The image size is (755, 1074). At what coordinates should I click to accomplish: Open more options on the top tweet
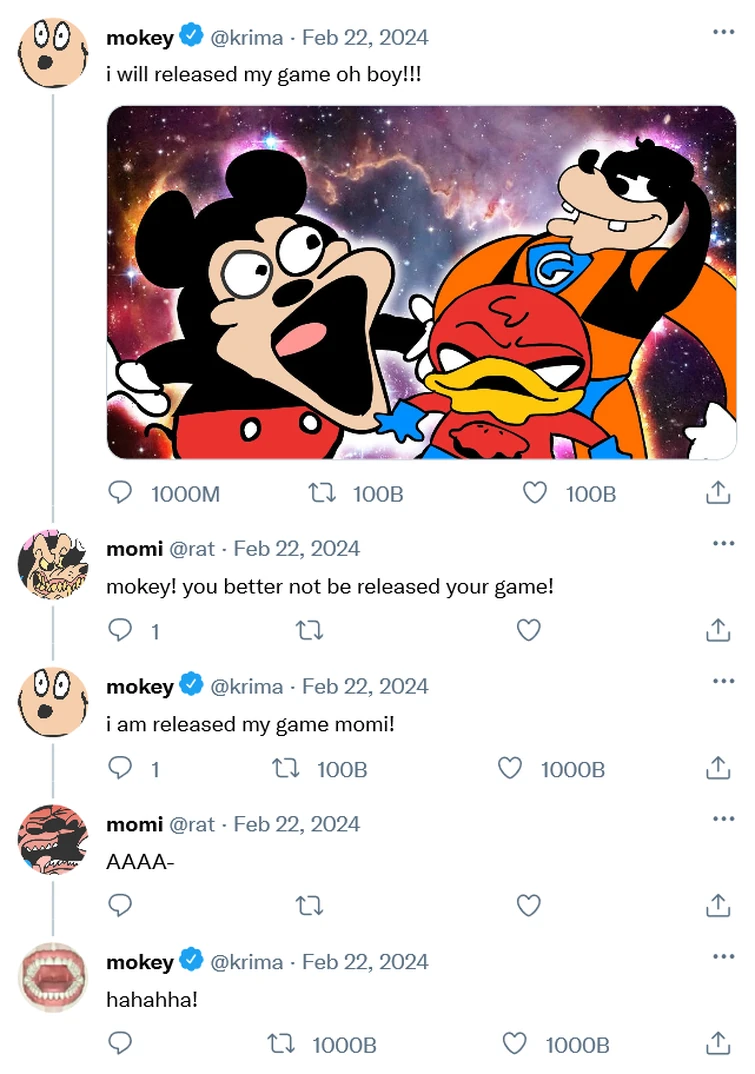pos(723,32)
